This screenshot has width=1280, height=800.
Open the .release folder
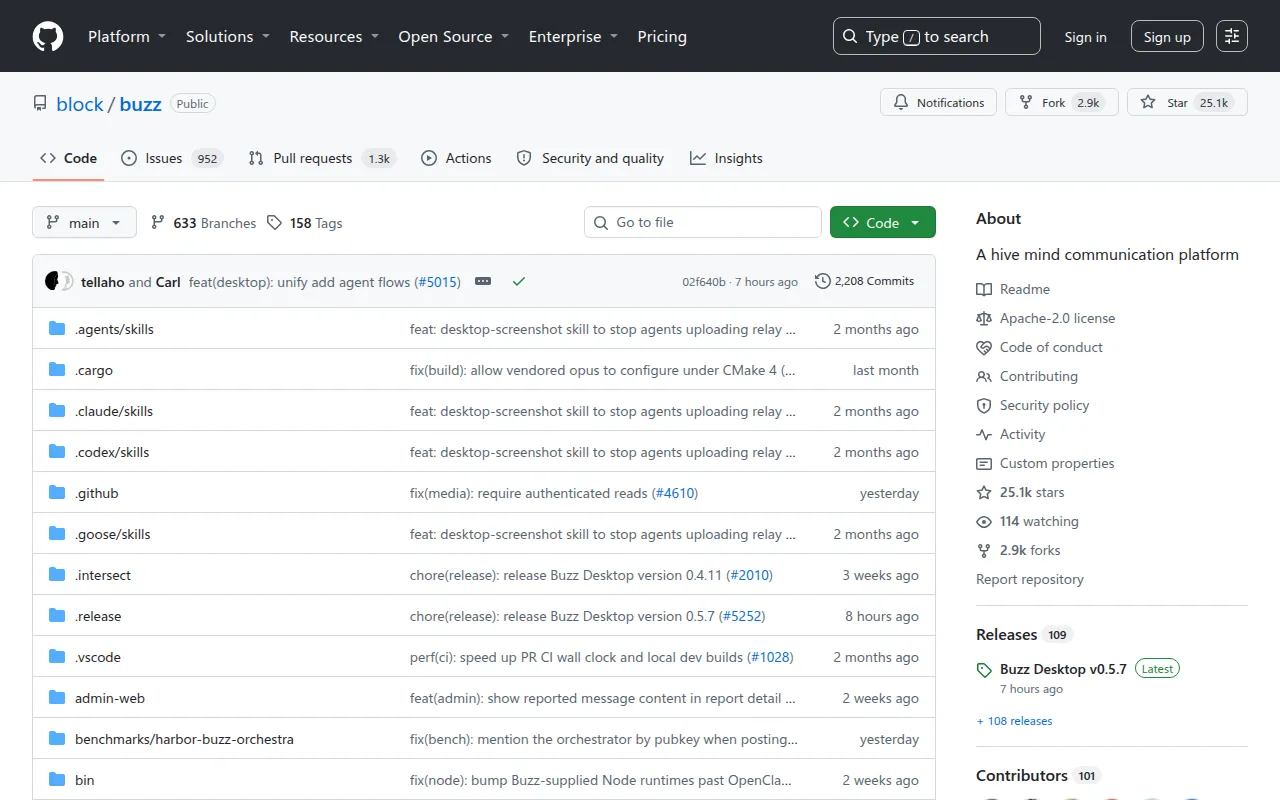[x=98, y=616]
